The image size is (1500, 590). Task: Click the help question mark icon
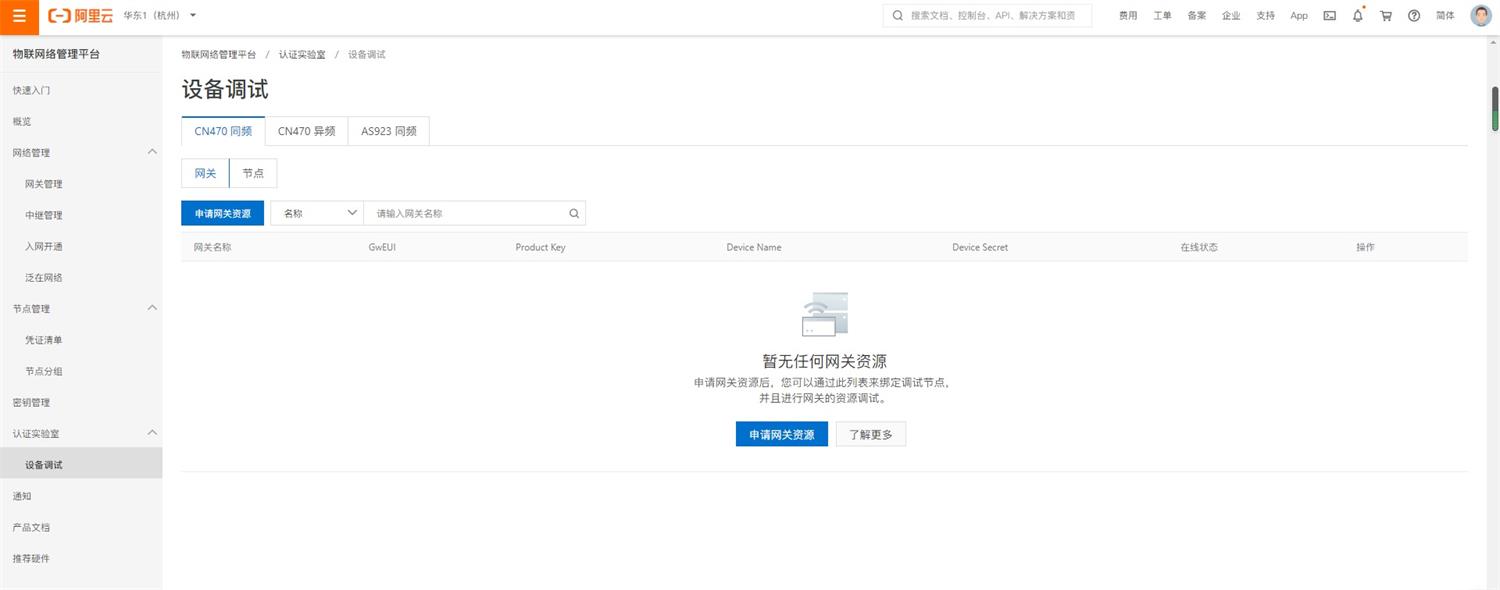[x=1413, y=16]
